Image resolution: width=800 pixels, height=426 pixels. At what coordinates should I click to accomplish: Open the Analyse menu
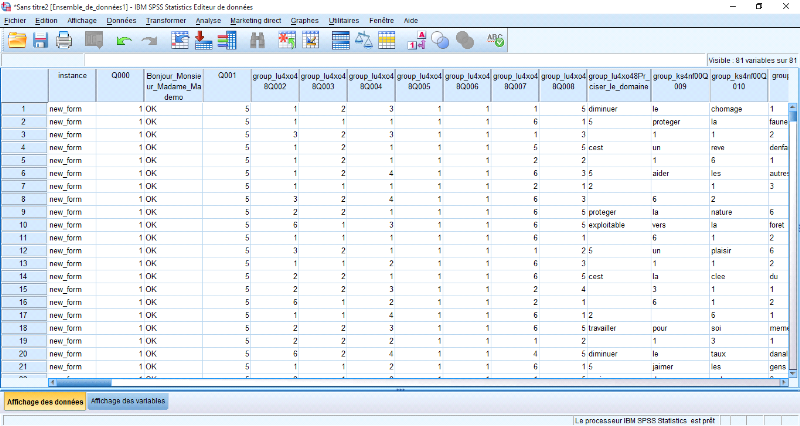click(208, 20)
